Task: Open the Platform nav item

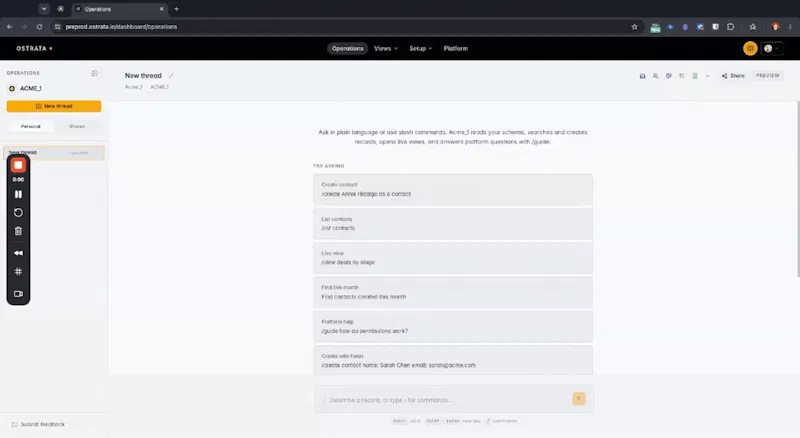Action: (x=456, y=48)
